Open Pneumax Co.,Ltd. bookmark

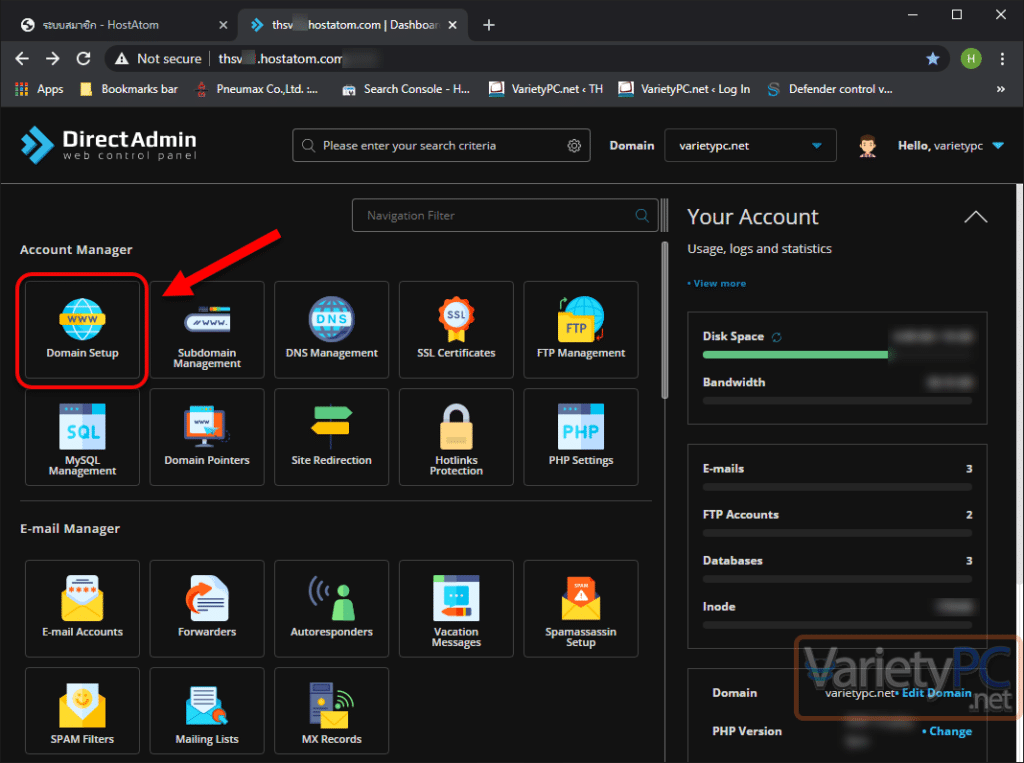[x=257, y=89]
